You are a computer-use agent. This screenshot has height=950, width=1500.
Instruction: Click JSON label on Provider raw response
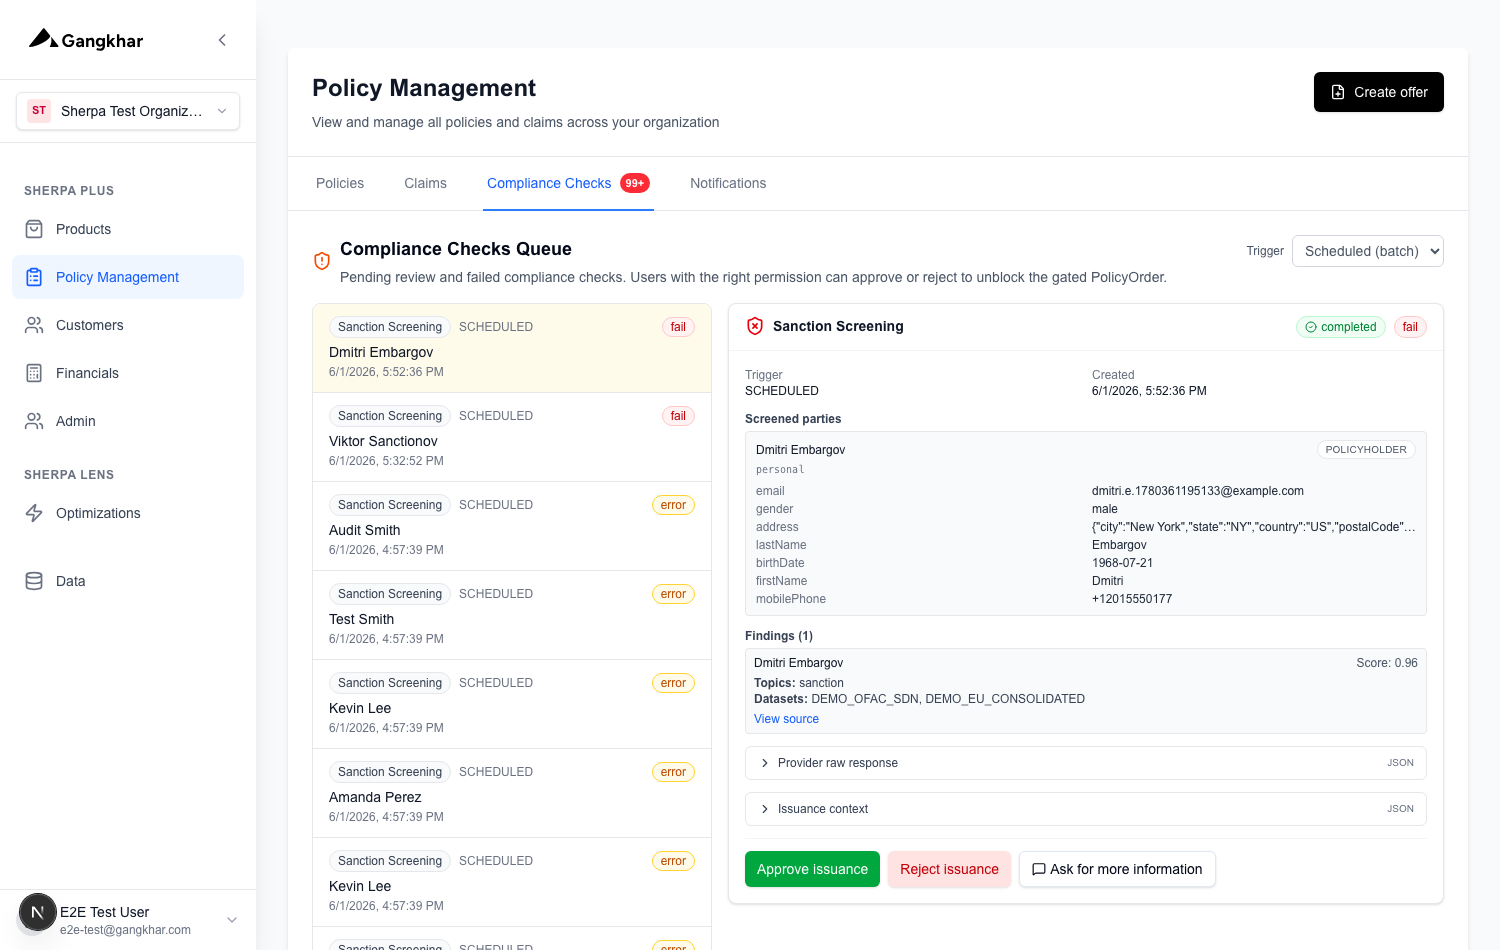[x=1400, y=763]
